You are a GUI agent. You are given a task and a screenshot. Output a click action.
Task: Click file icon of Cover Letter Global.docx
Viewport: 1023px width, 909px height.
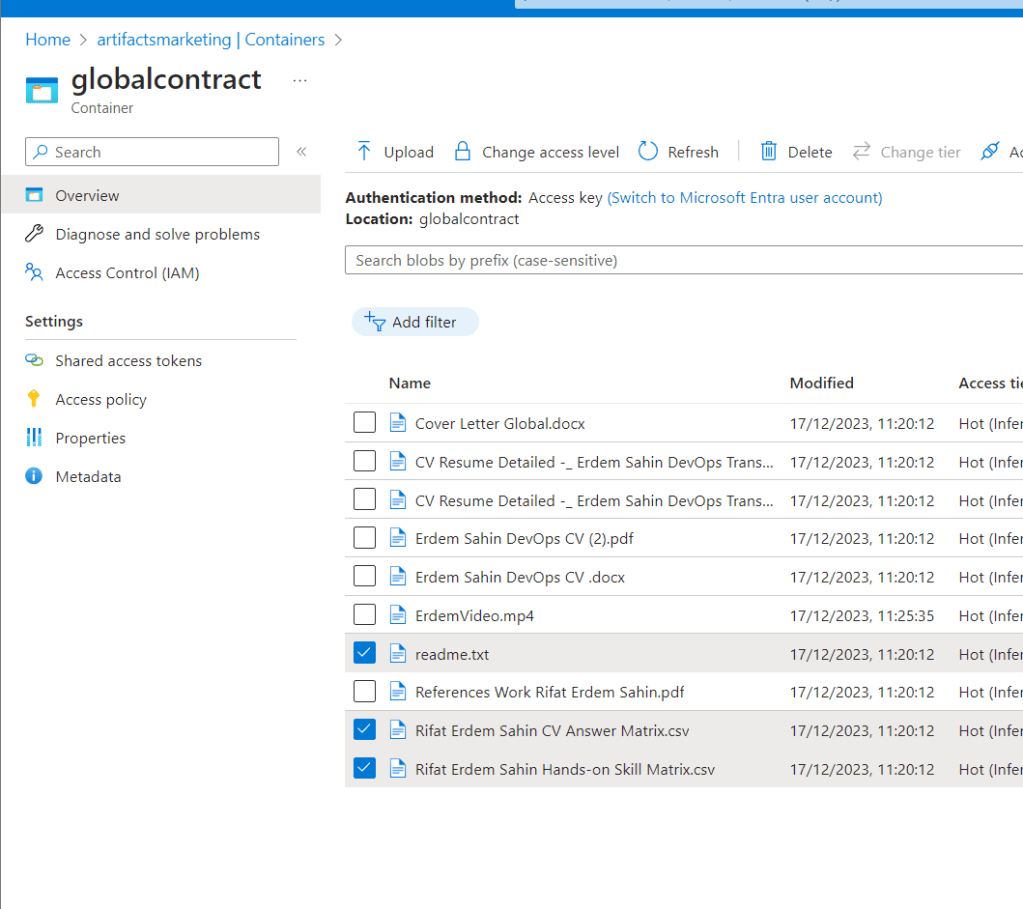coord(398,423)
